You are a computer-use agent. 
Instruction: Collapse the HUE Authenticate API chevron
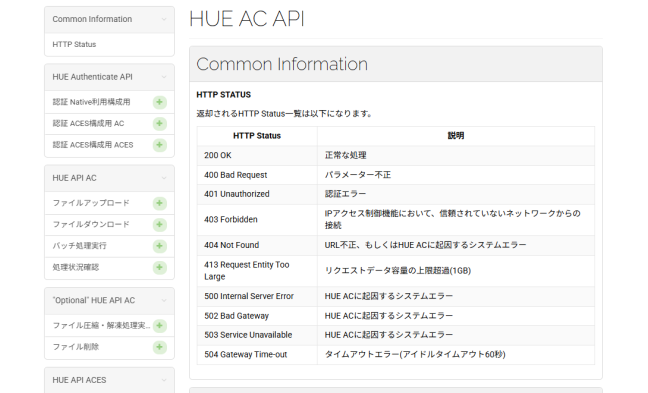coord(164,77)
